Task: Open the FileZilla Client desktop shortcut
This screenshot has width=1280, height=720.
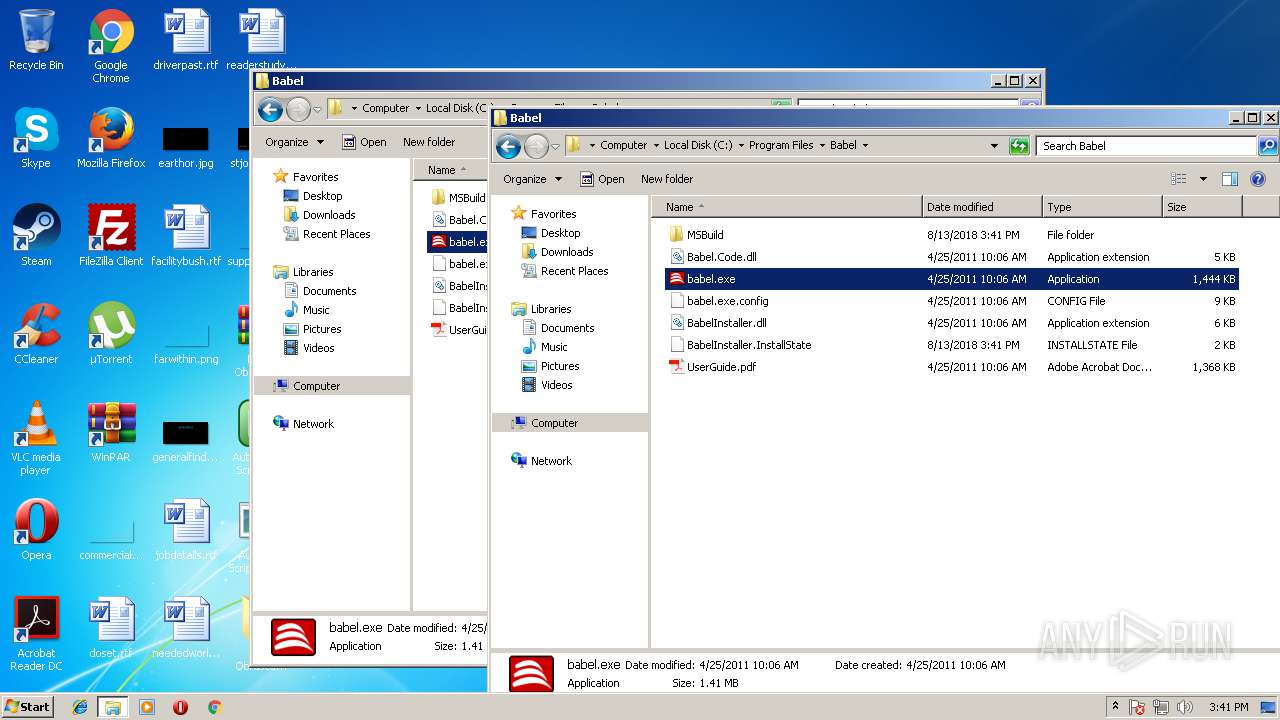Action: click(111, 236)
